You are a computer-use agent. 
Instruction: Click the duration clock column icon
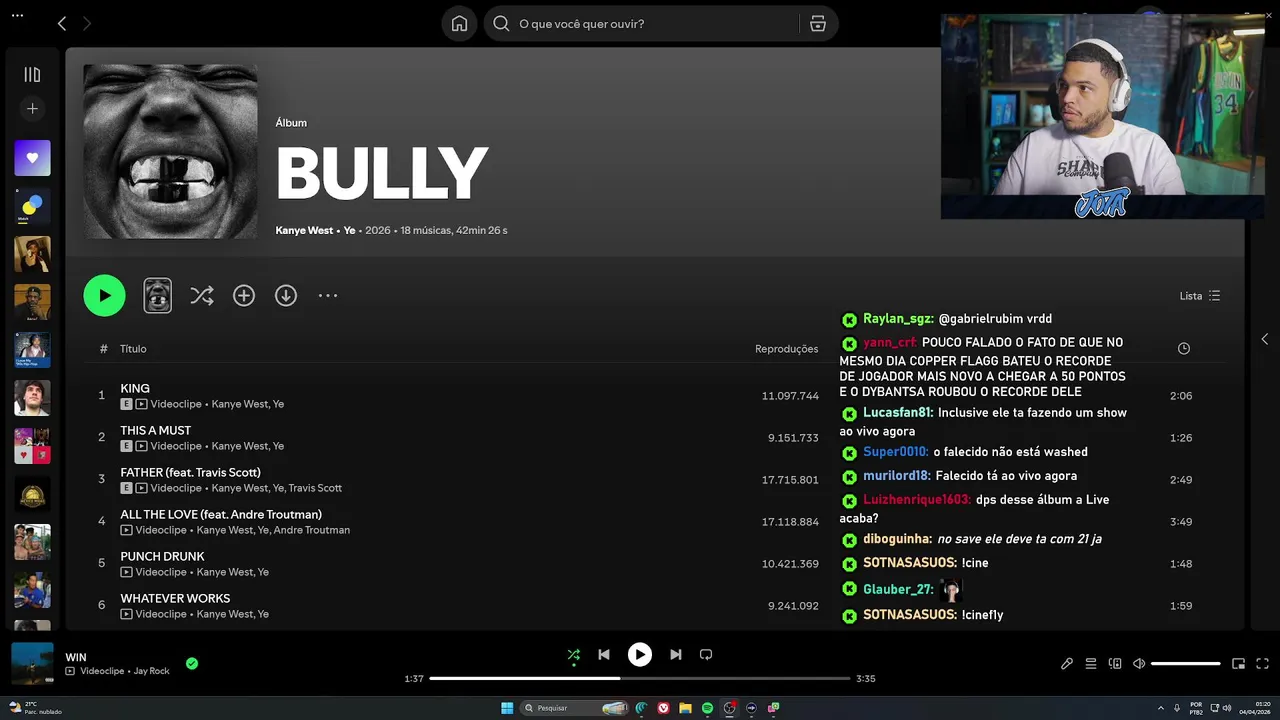(1184, 349)
